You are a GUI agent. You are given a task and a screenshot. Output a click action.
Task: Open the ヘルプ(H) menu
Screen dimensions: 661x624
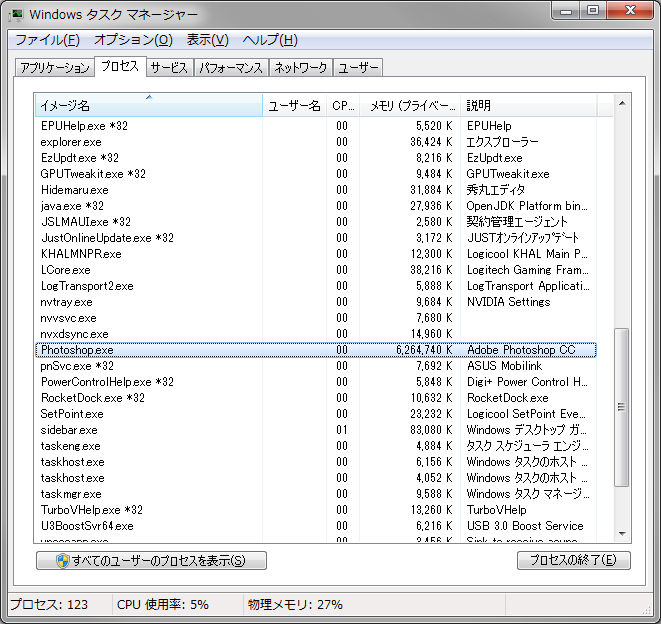[270, 40]
